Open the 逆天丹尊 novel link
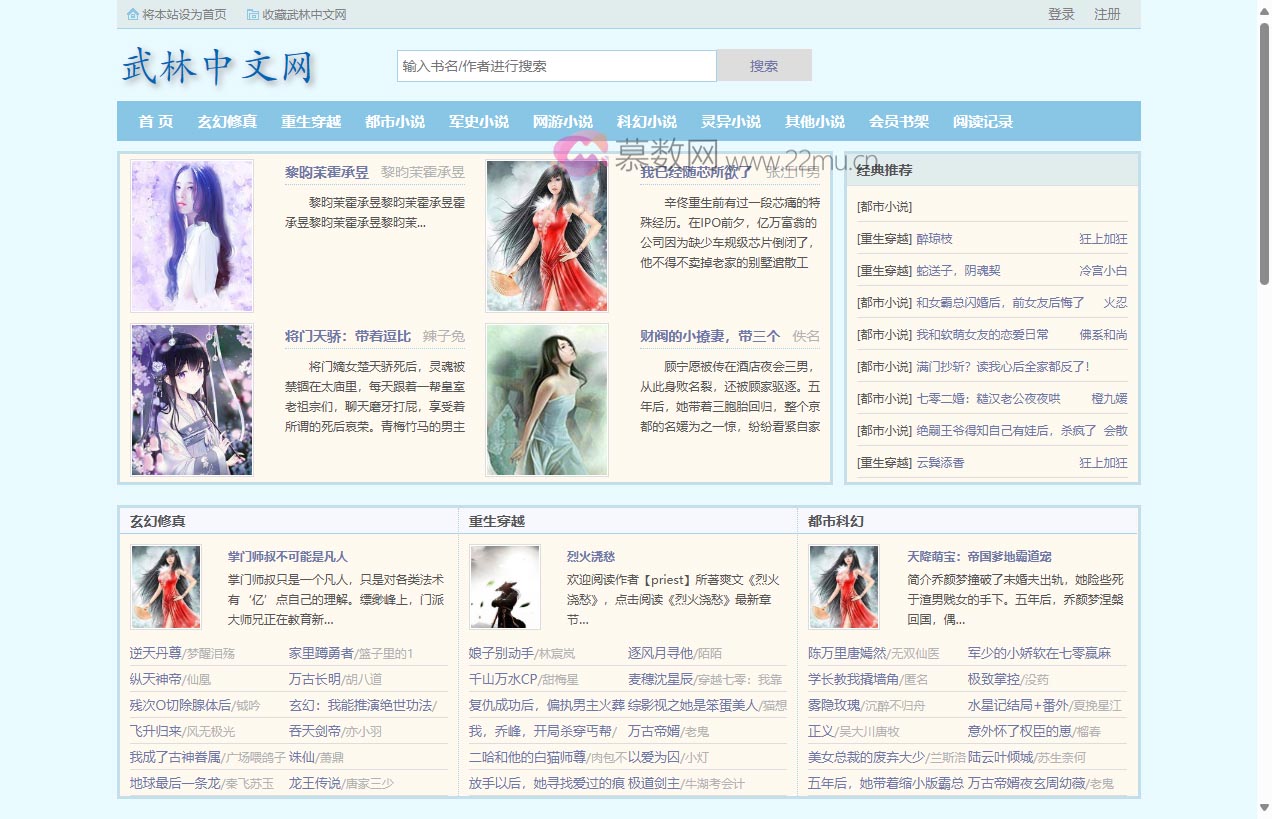Viewport: 1272px width, 819px height. click(155, 653)
